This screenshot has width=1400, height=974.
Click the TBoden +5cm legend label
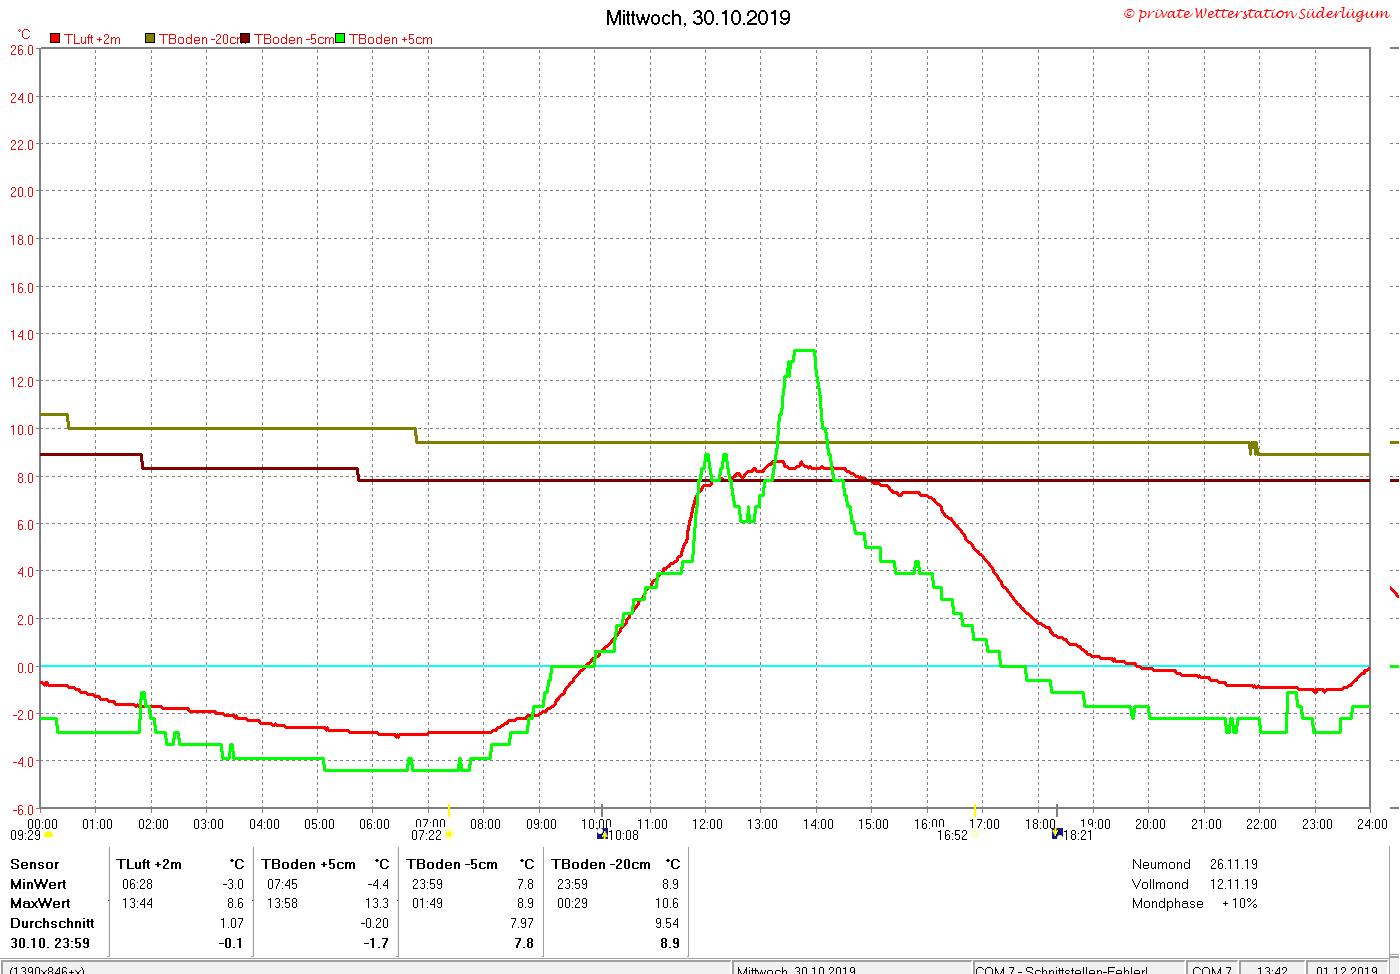coord(390,39)
